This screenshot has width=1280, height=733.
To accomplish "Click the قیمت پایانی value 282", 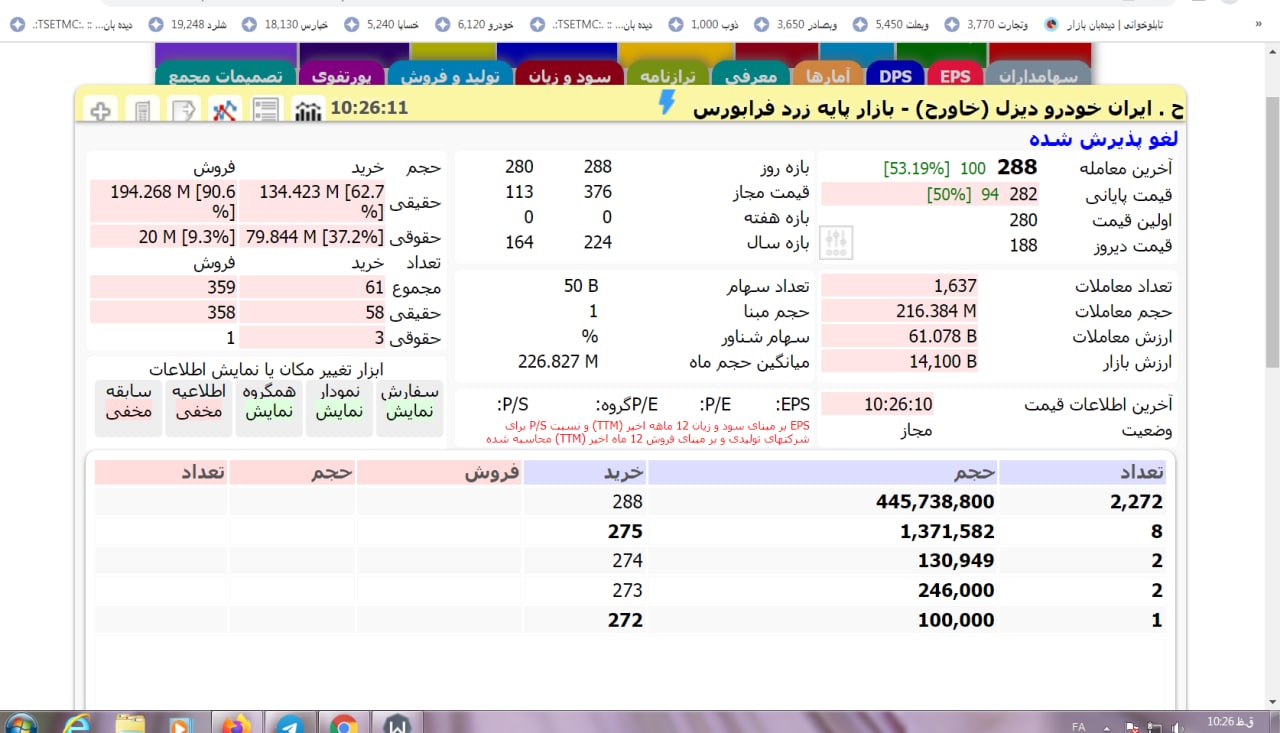I will pyautogui.click(x=1023, y=194).
